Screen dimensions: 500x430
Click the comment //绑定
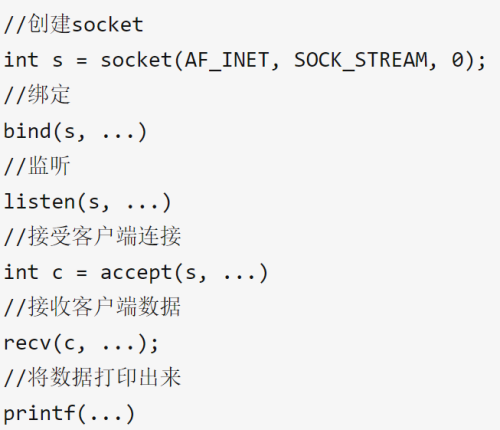click(37, 95)
